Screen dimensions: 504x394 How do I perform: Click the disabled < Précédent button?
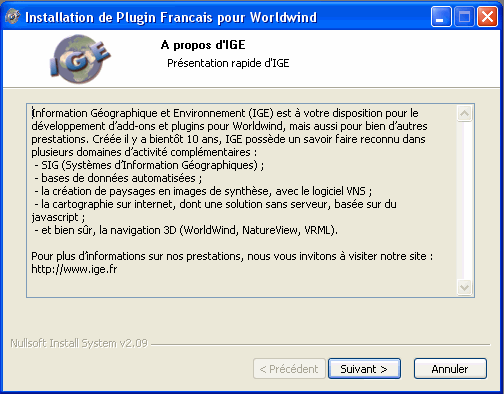289,369
